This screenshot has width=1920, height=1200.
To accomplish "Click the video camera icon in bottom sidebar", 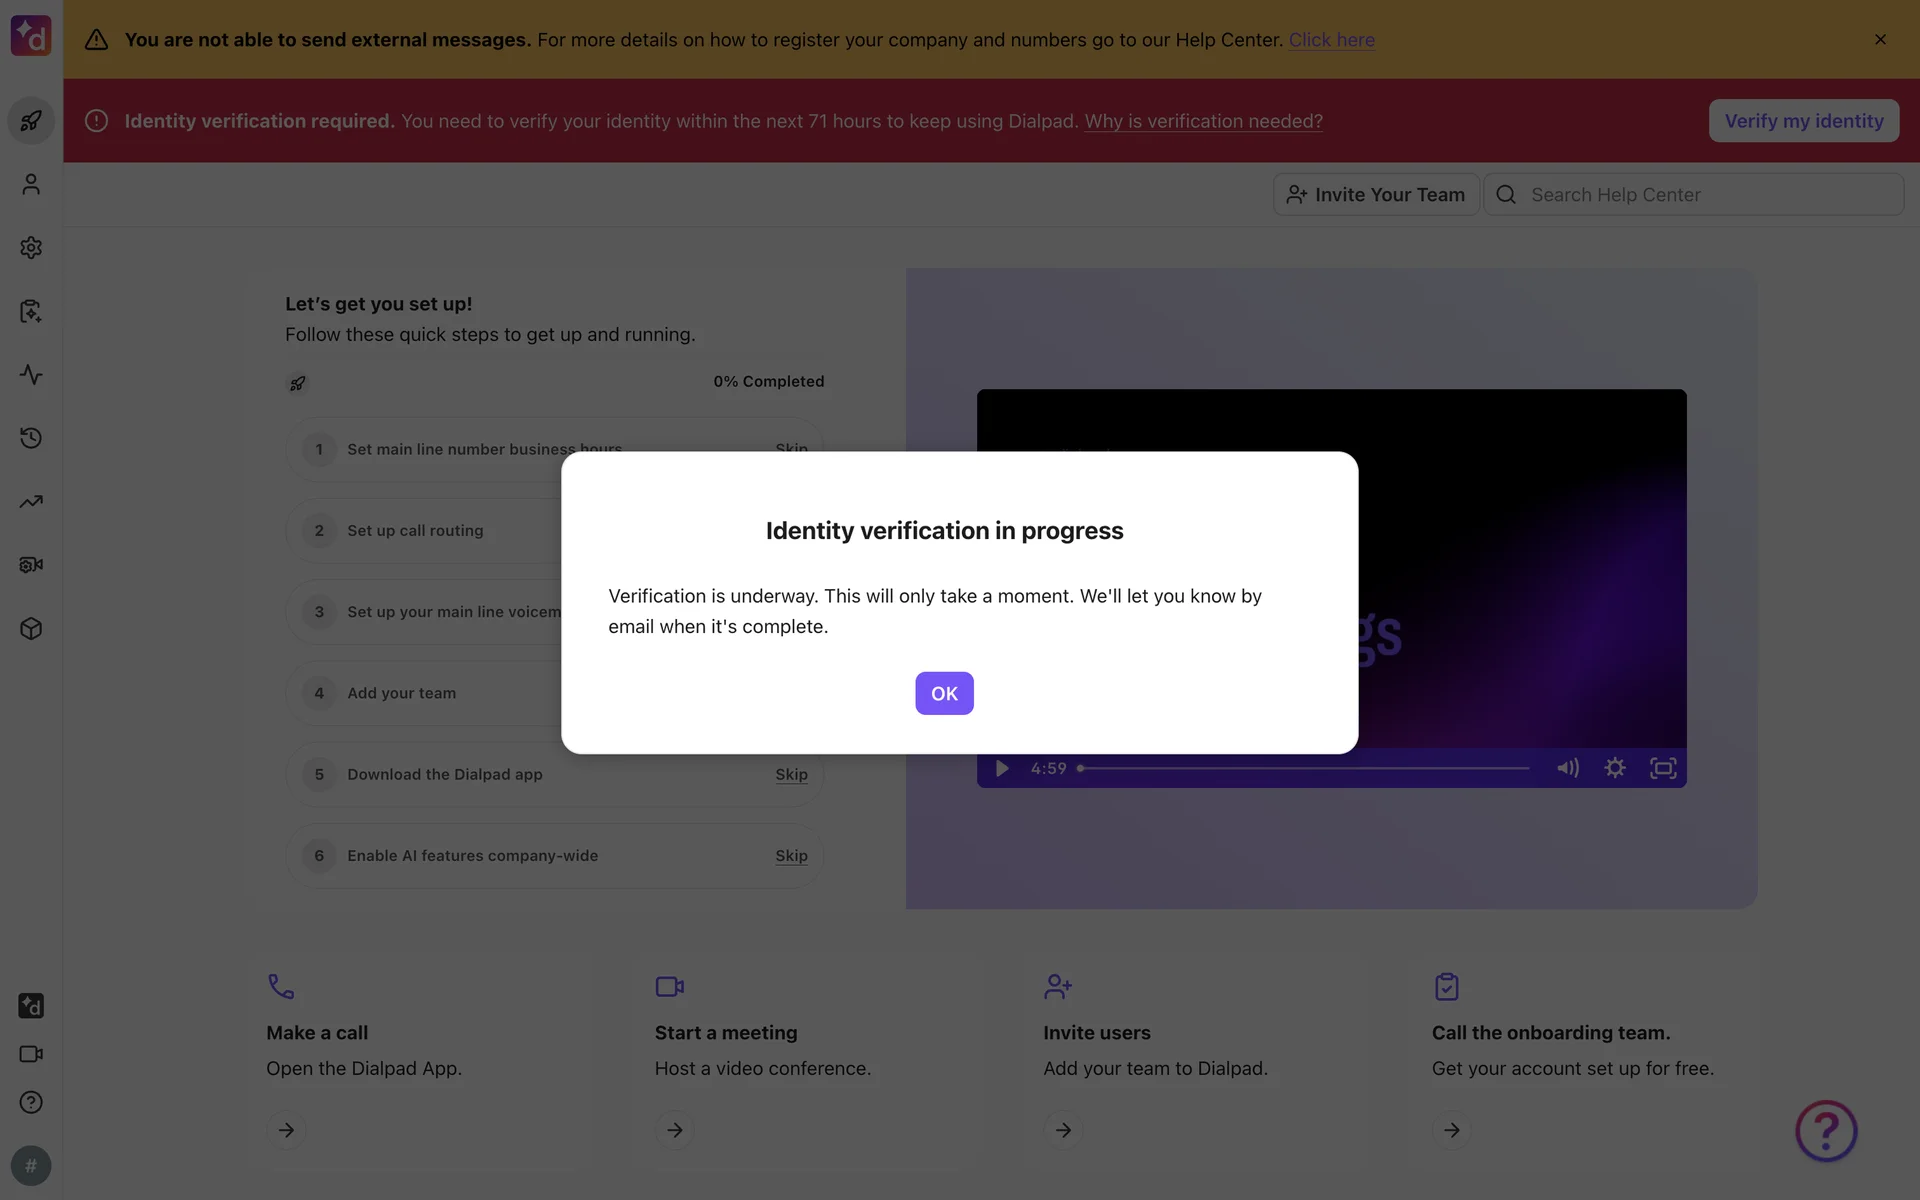I will (31, 1054).
